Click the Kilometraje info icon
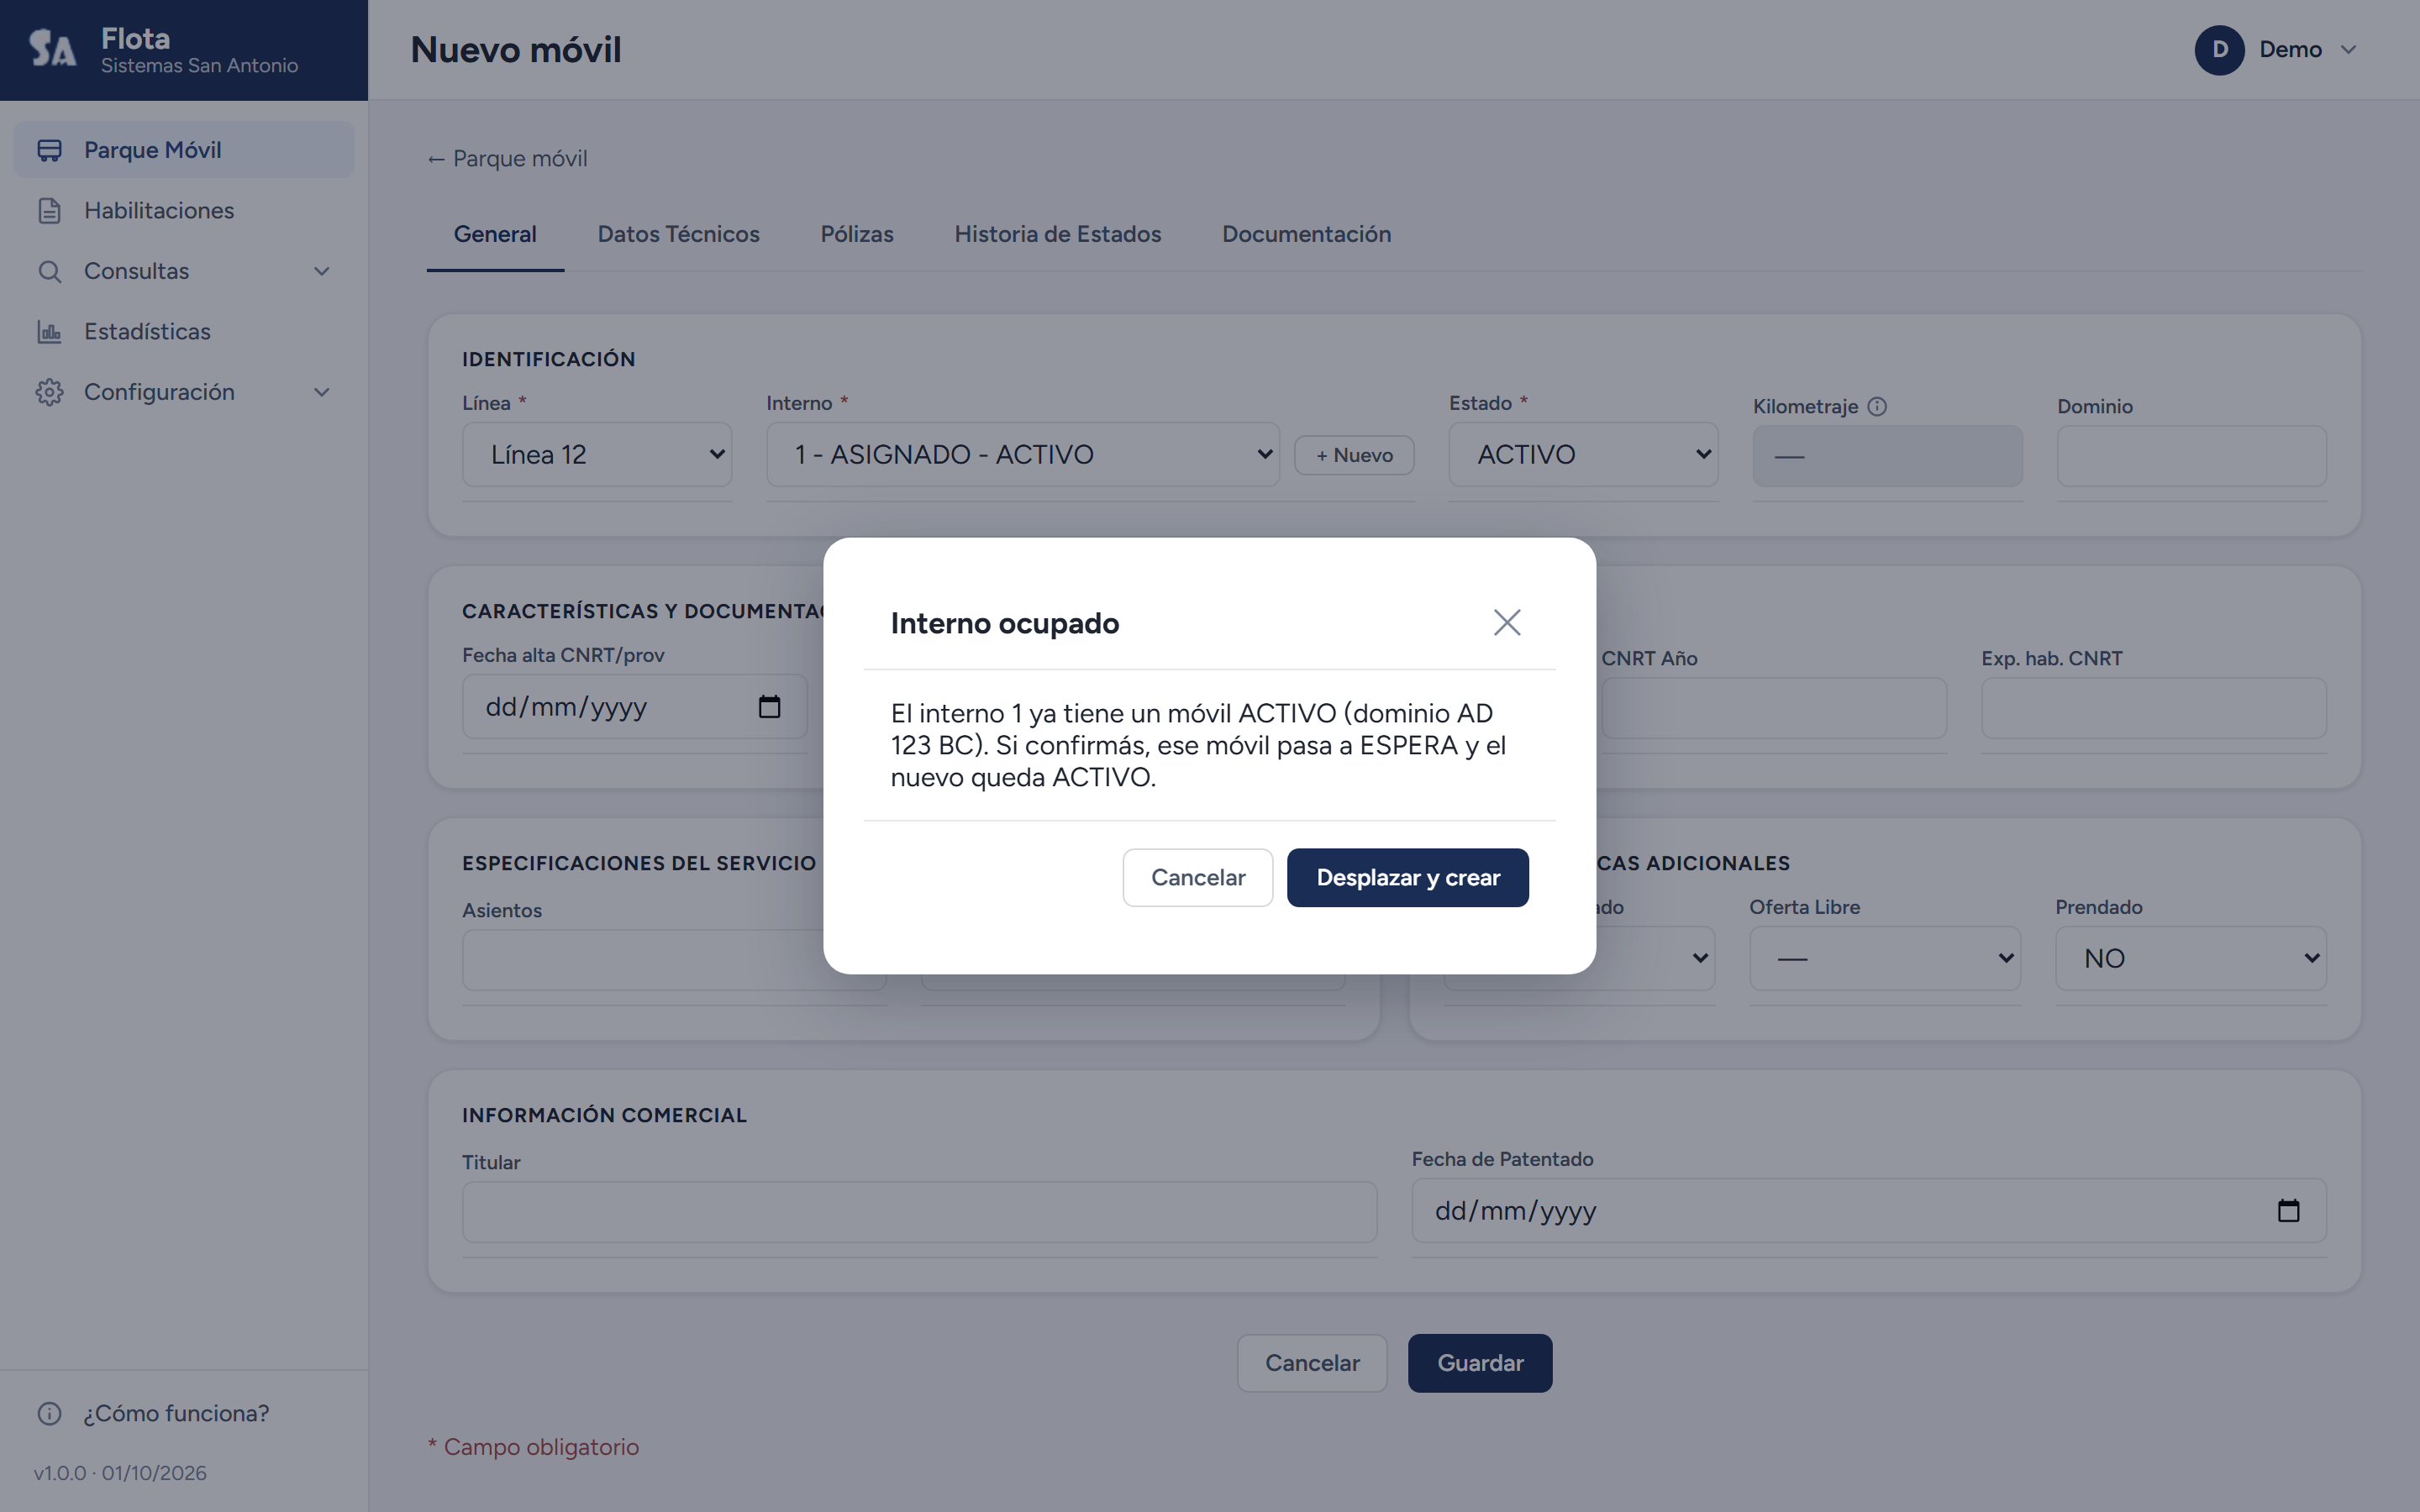 pos(1877,406)
